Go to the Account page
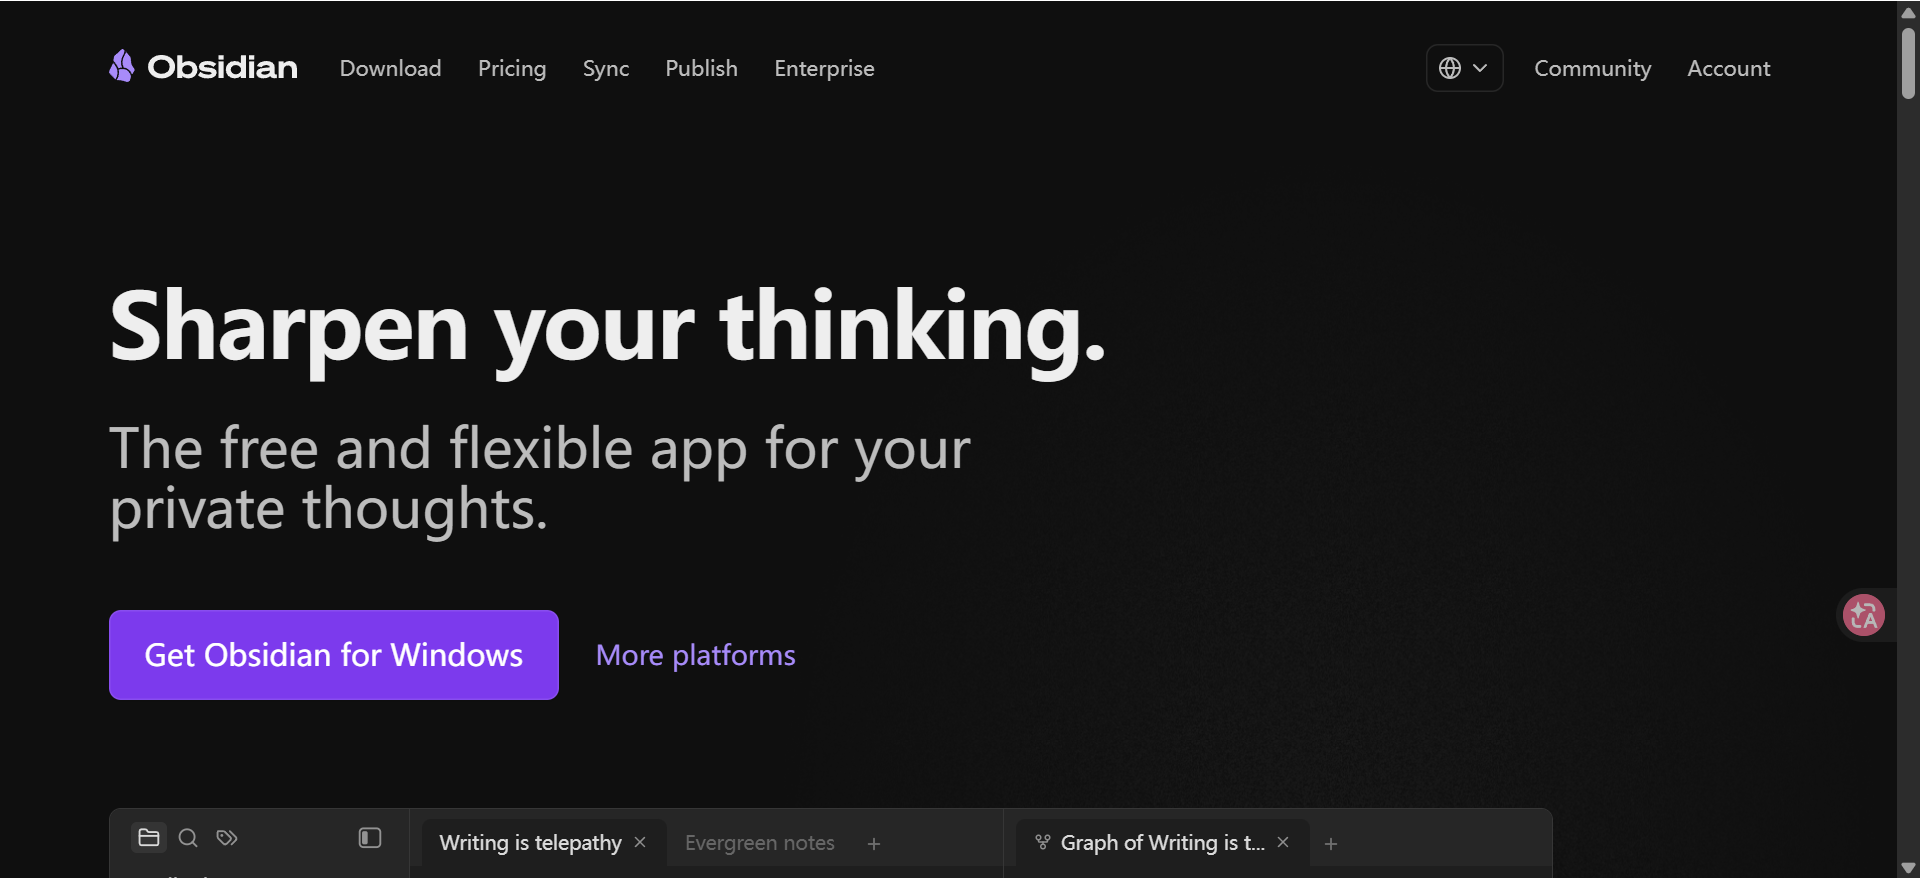Screen dimensions: 1920x878 (x=1728, y=68)
